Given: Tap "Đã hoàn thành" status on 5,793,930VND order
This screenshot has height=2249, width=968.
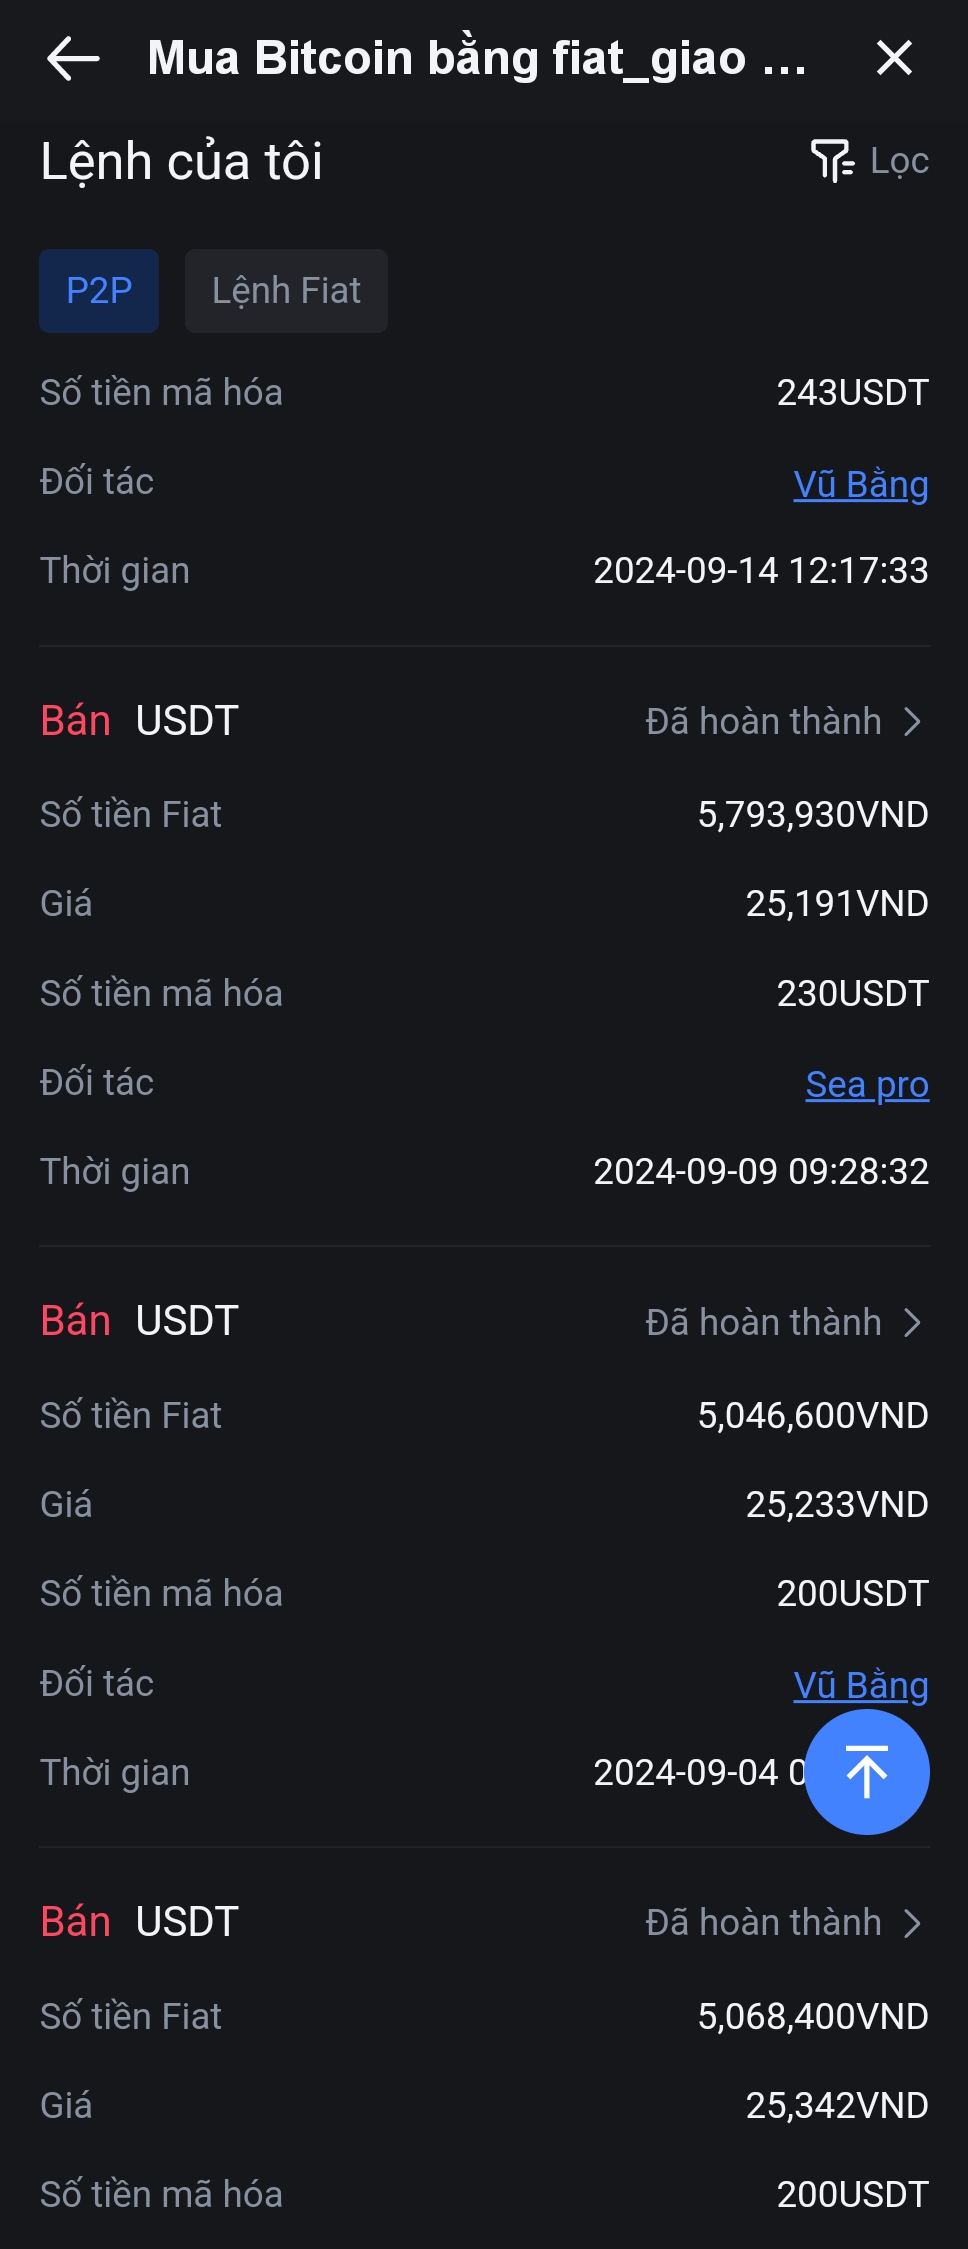Looking at the screenshot, I should [x=763, y=722].
